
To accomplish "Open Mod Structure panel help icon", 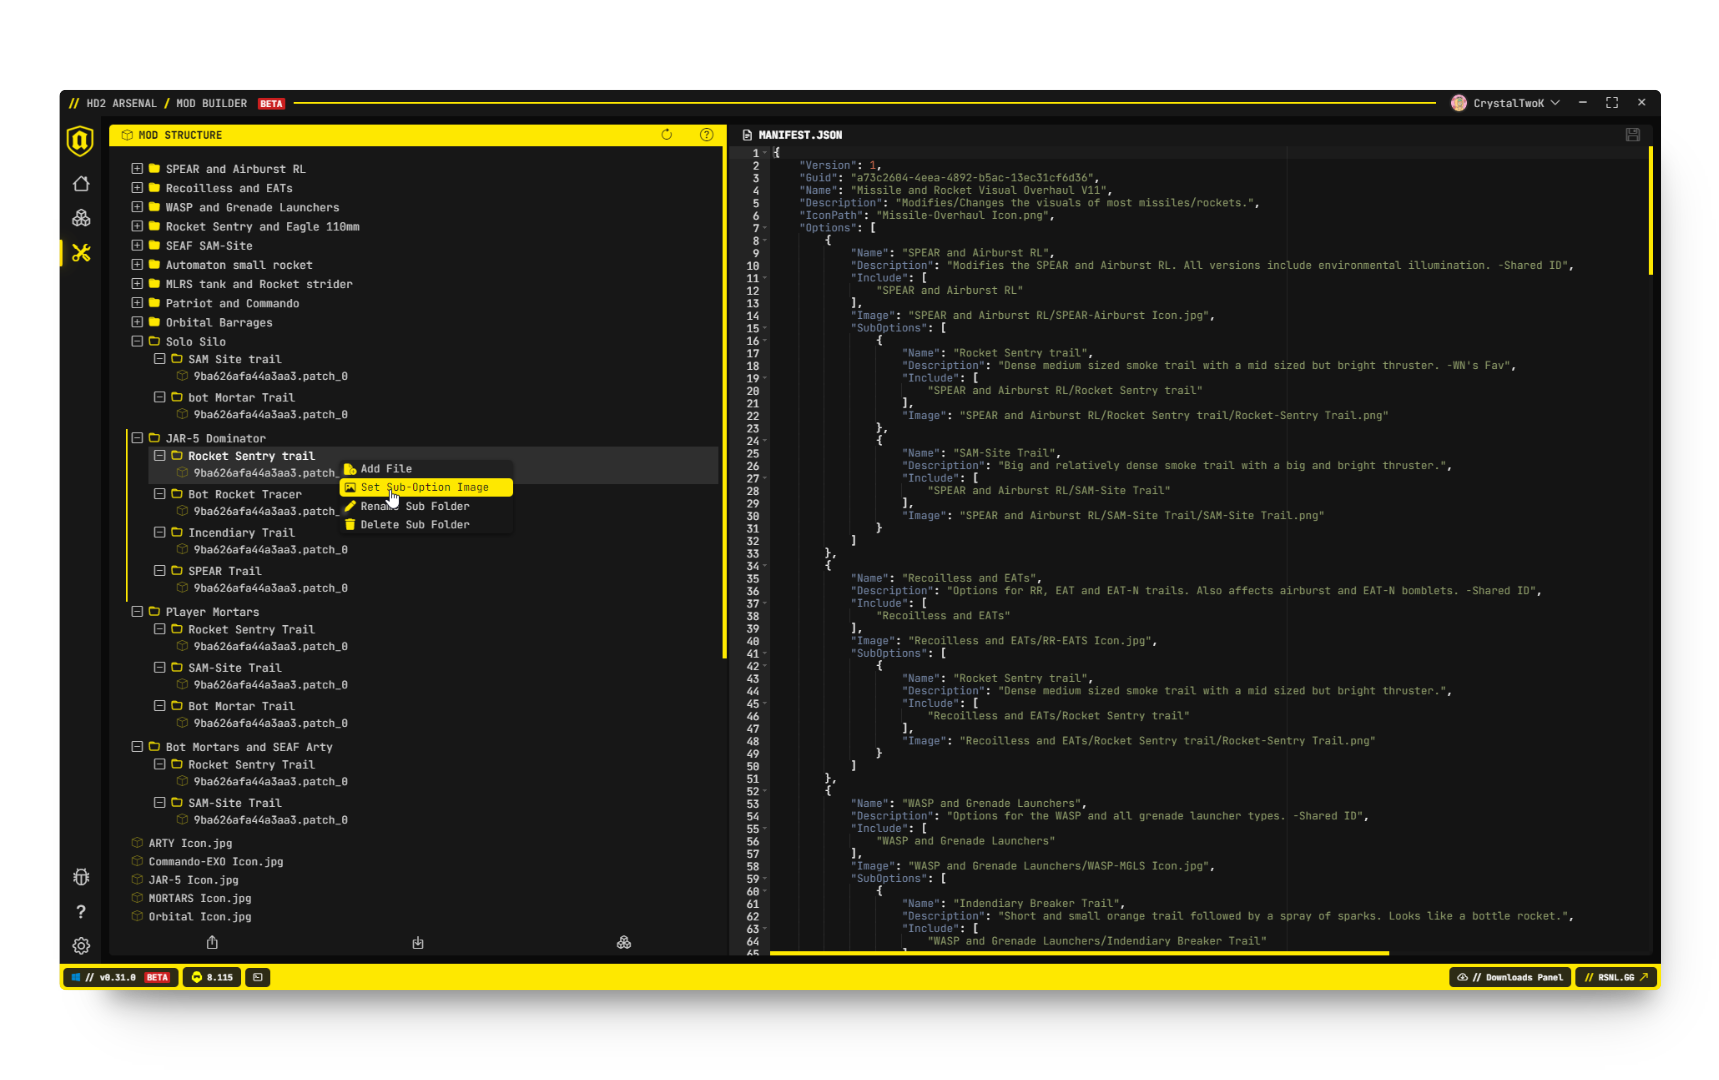I will coord(706,135).
